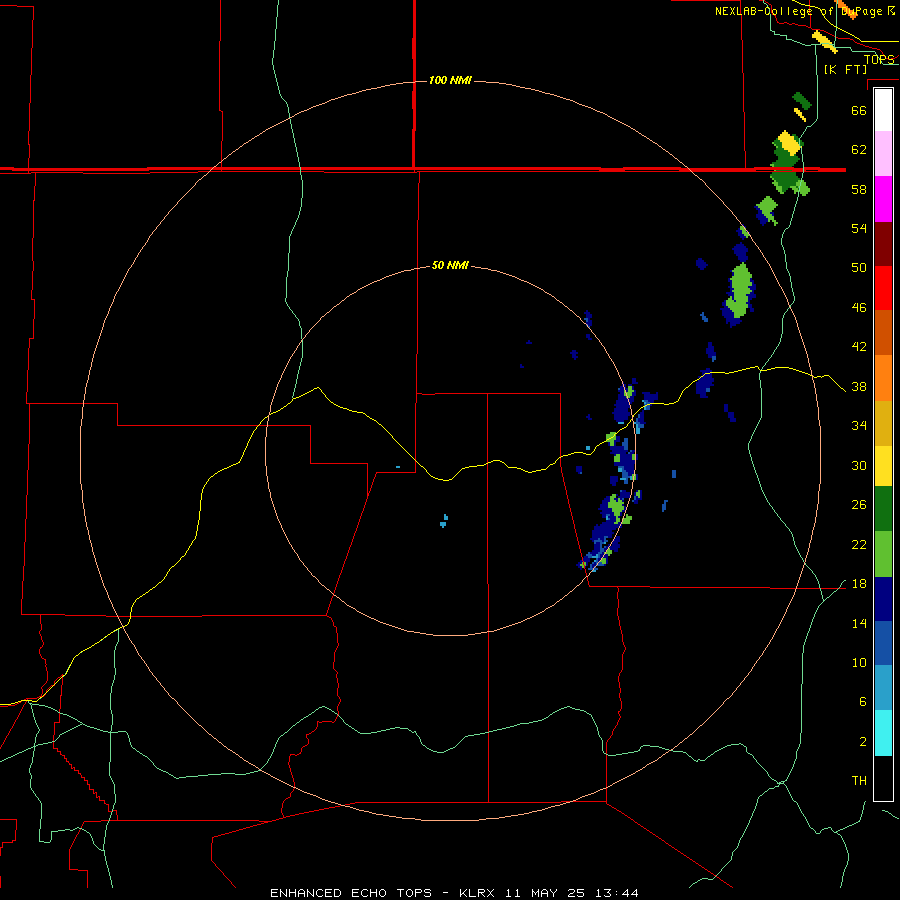Screen dimensions: 900x900
Task: Click the light-green echo cell on the 50 NMI ring
Action: pos(616,506)
